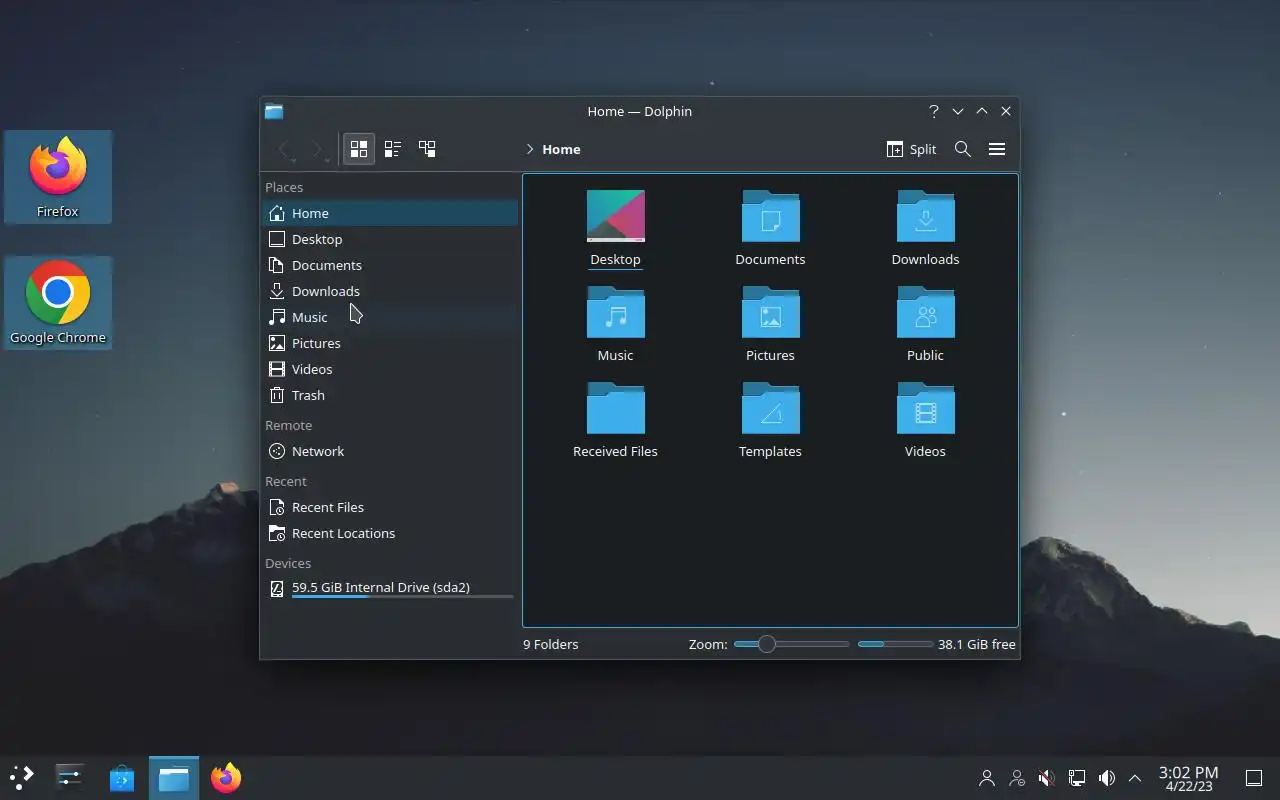Open the search magnifier in Dolphin
Viewport: 1280px width, 800px height.
[x=962, y=149]
